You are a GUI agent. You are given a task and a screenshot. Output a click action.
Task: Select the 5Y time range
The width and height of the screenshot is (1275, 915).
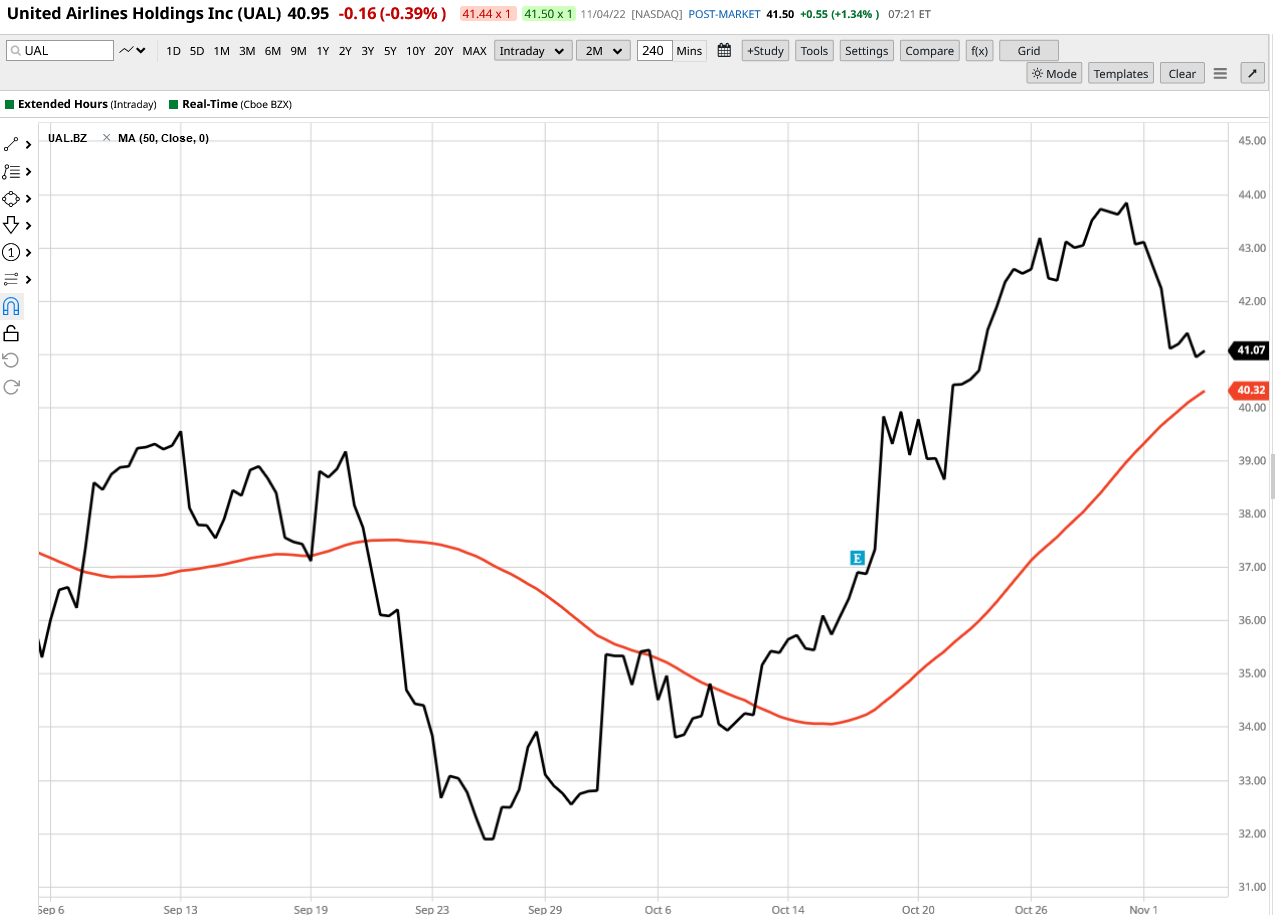pyautogui.click(x=390, y=50)
